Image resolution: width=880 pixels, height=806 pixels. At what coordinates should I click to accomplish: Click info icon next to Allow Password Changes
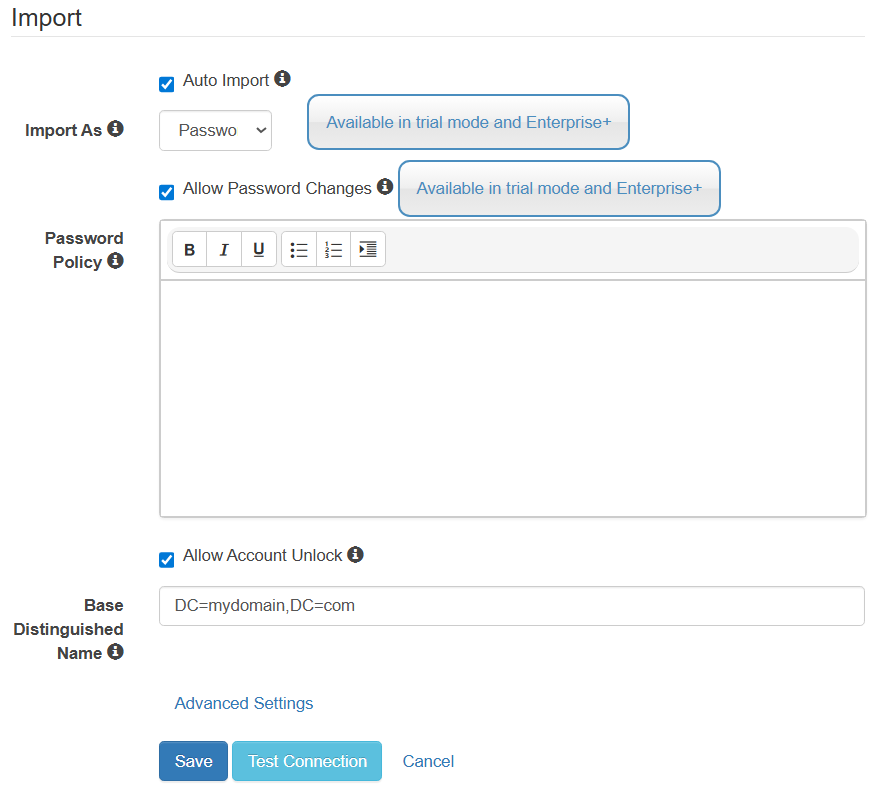coord(384,187)
